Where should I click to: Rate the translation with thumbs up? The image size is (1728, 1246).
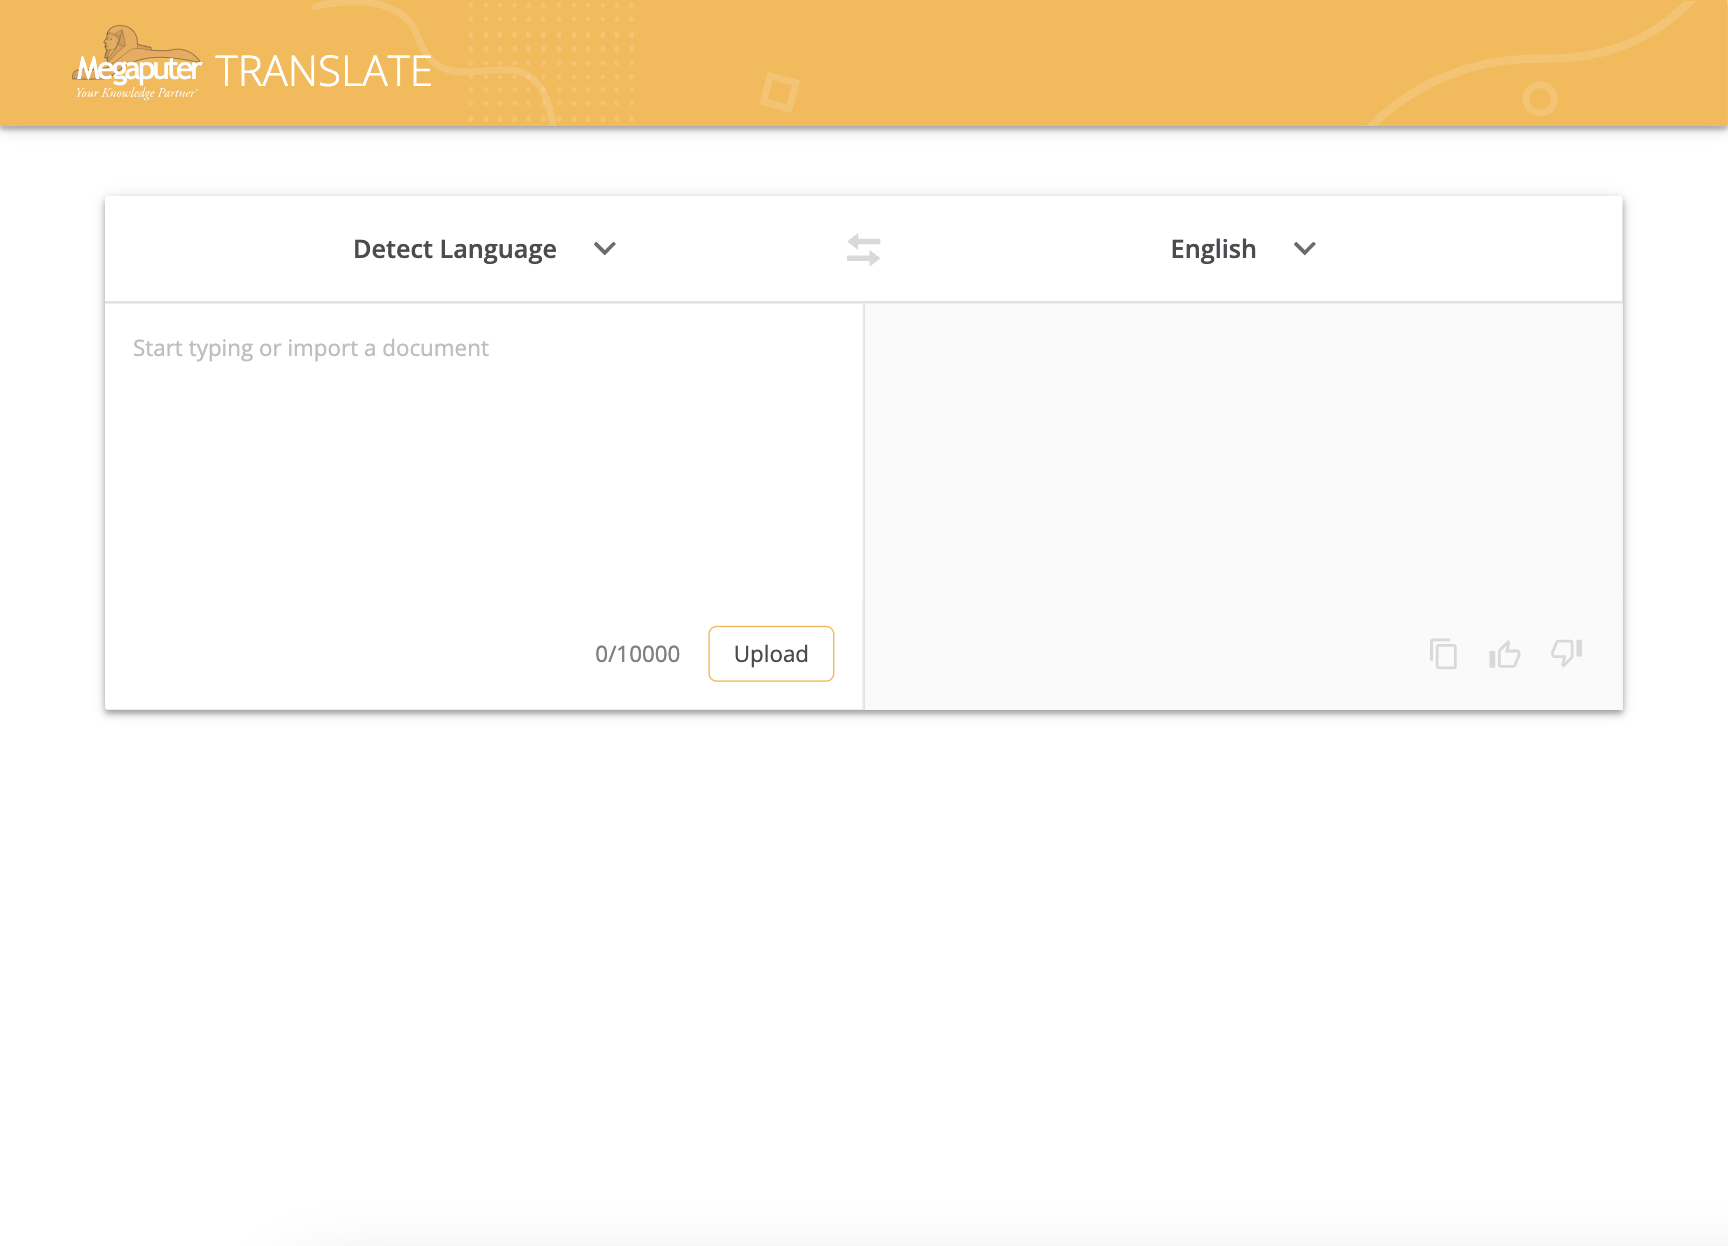[x=1504, y=654]
